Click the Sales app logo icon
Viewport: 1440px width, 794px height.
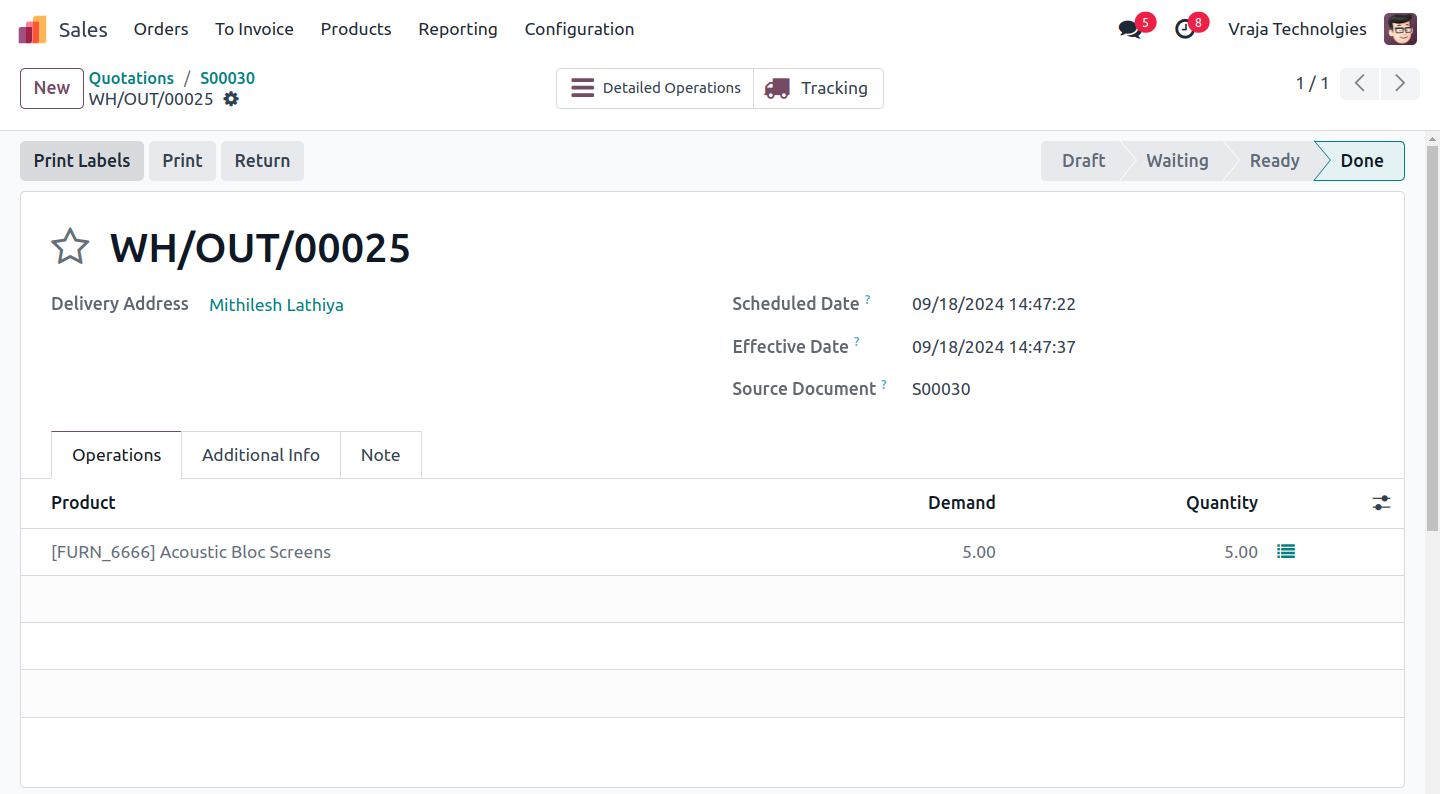click(32, 29)
